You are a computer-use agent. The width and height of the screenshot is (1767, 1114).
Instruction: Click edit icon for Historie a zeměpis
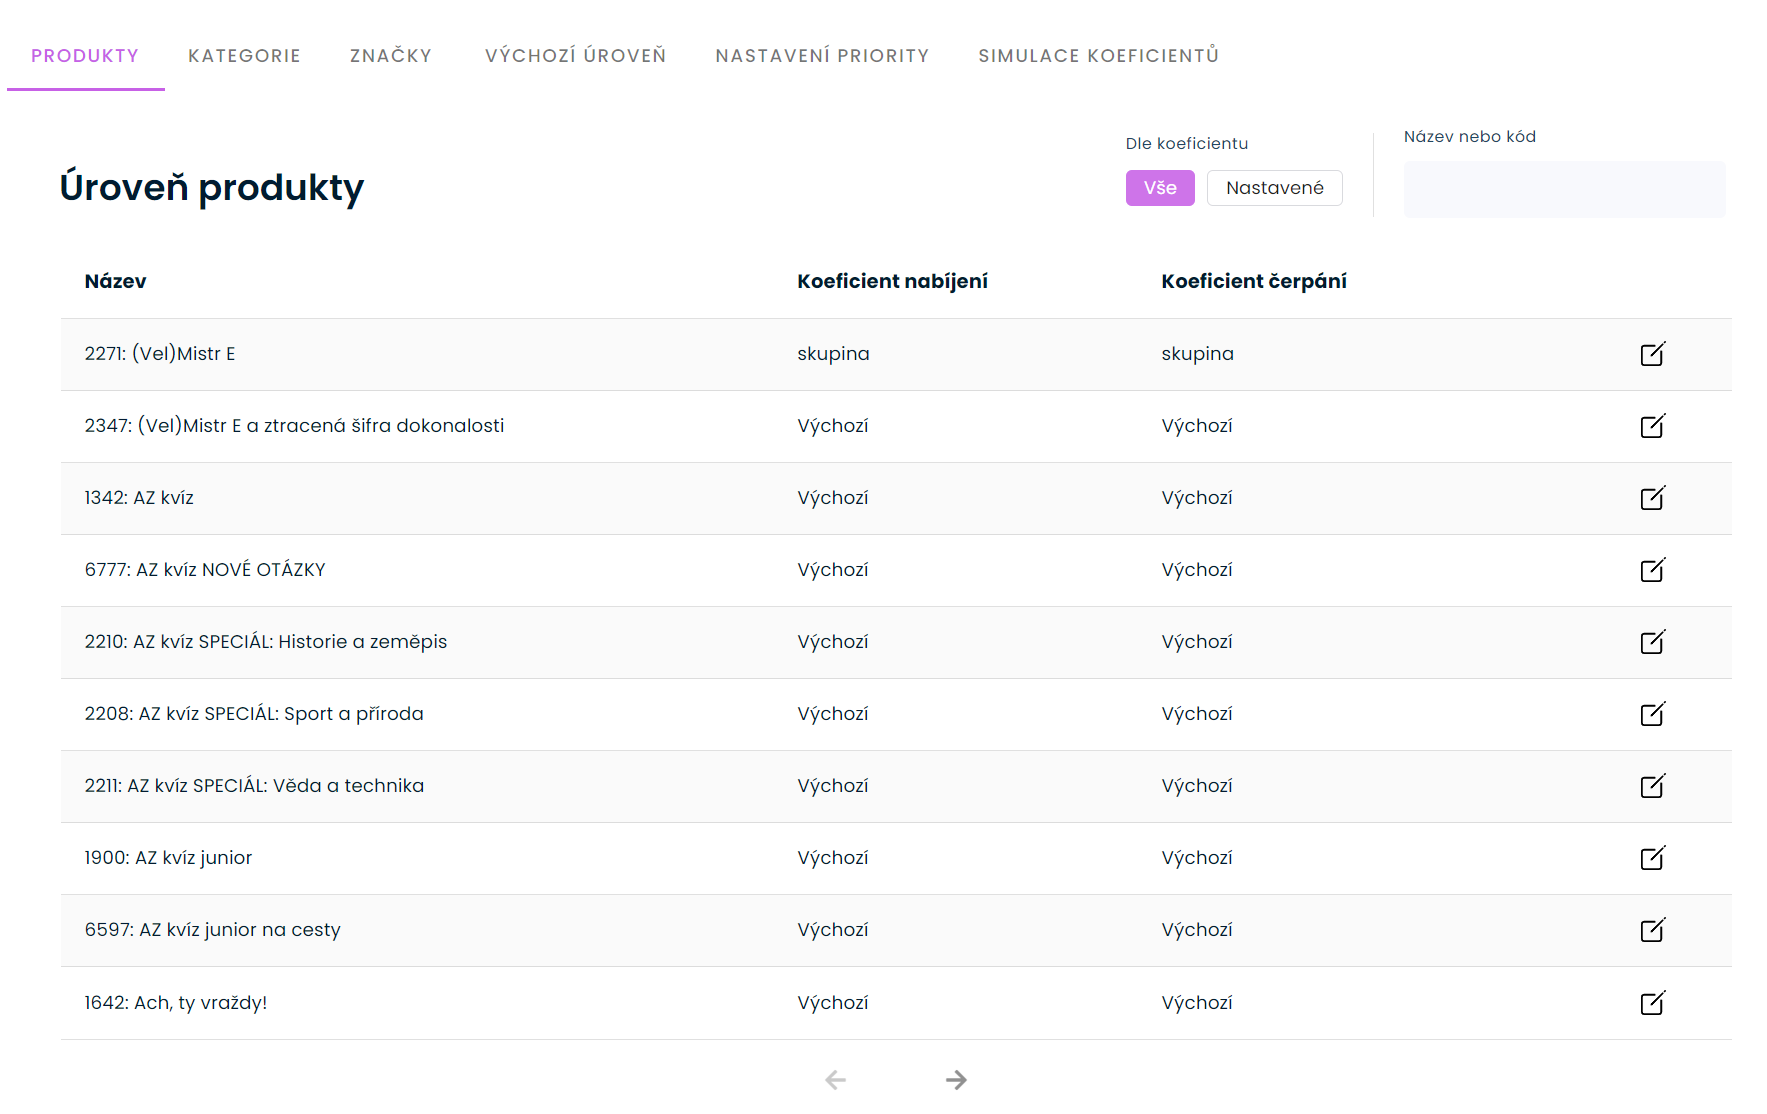(x=1652, y=642)
